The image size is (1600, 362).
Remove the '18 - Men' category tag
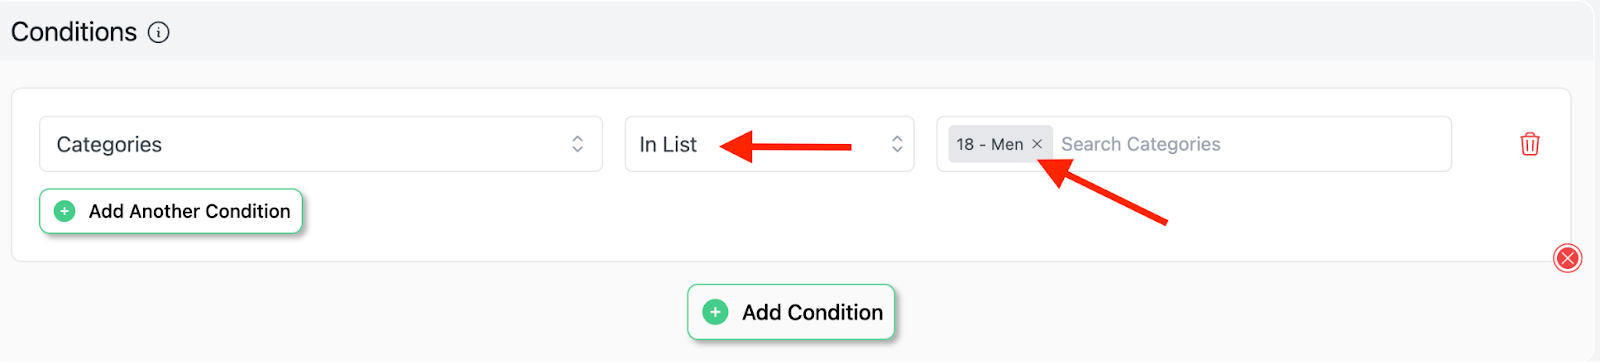click(x=1037, y=144)
